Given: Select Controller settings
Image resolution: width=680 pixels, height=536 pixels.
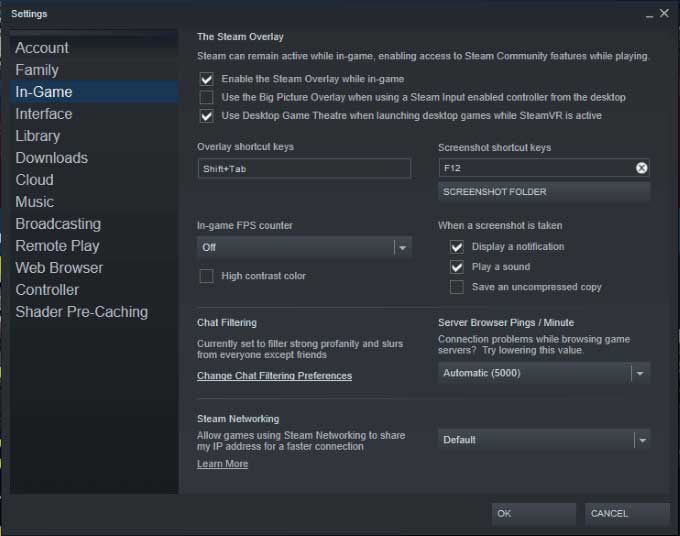Looking at the screenshot, I should tap(94, 290).
